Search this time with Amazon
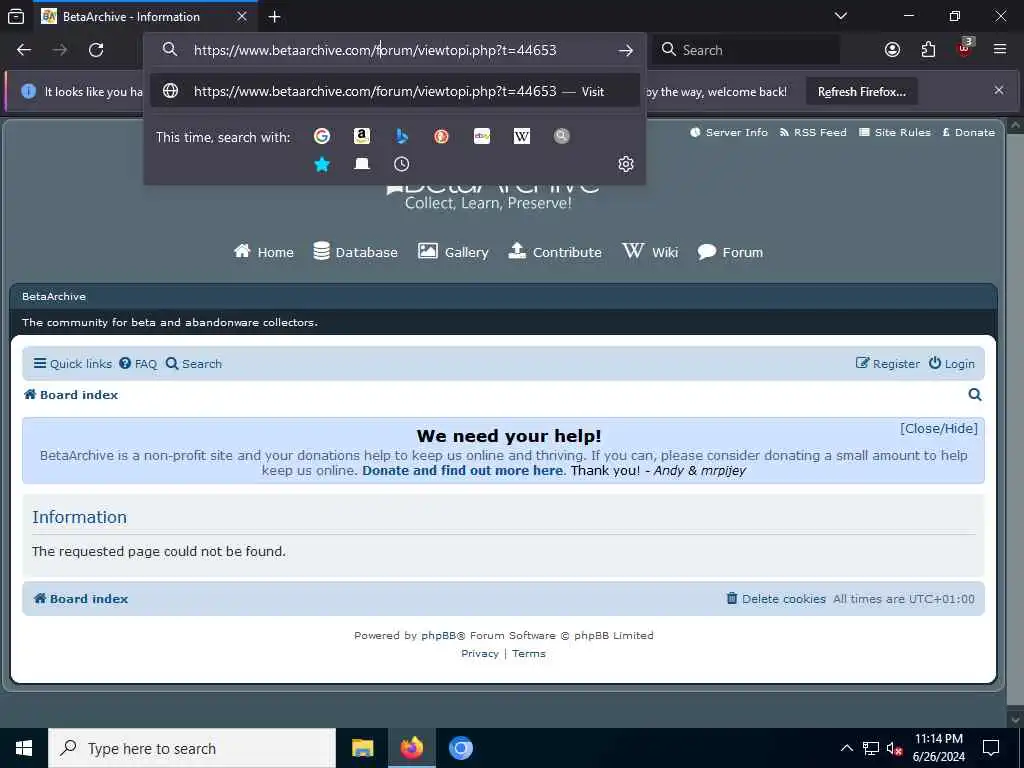 pyautogui.click(x=362, y=136)
